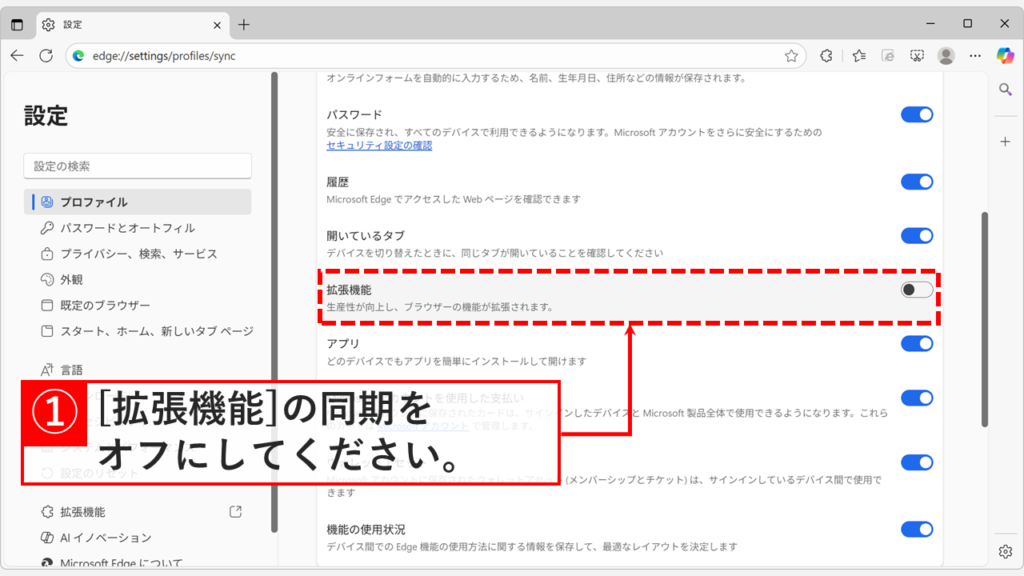Enable the 拡張機能 sync toggle
This screenshot has width=1024, height=576.
click(917, 290)
